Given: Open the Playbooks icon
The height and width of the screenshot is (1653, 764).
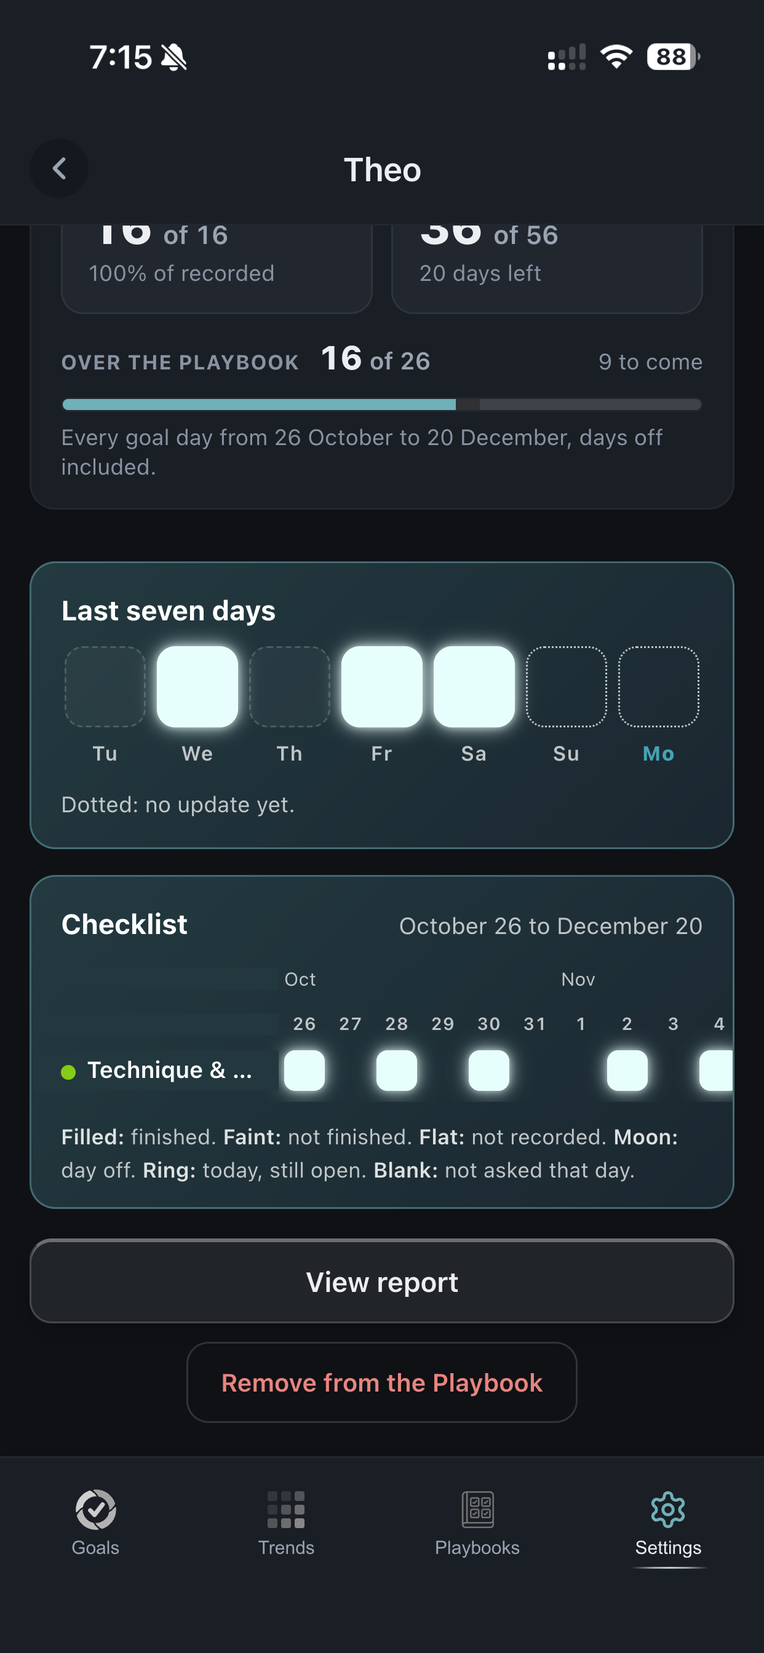Looking at the screenshot, I should [478, 1509].
